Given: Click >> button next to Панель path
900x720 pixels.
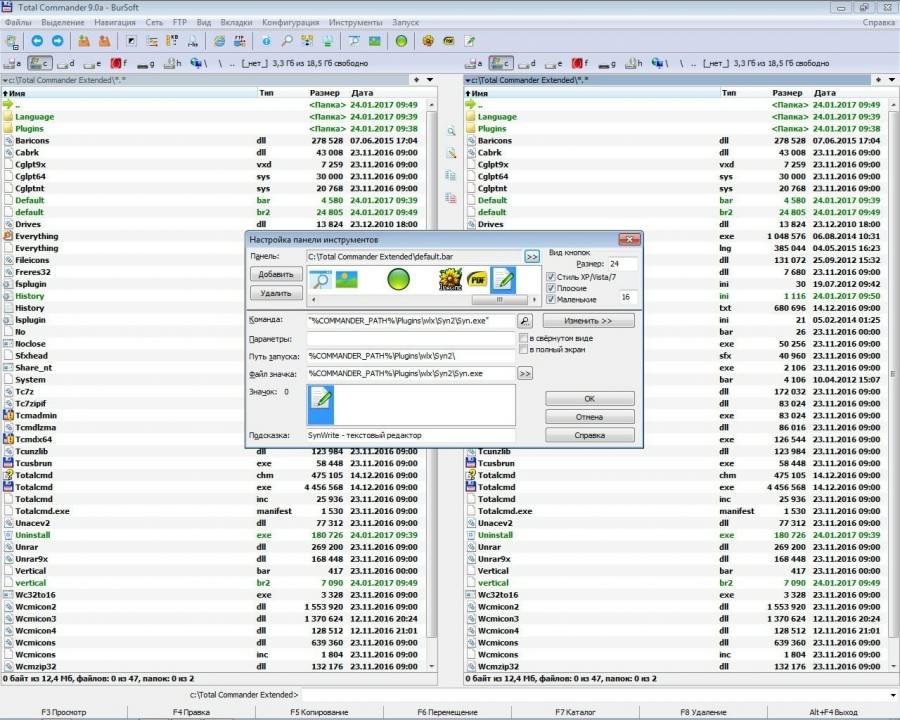Looking at the screenshot, I should tap(531, 256).
